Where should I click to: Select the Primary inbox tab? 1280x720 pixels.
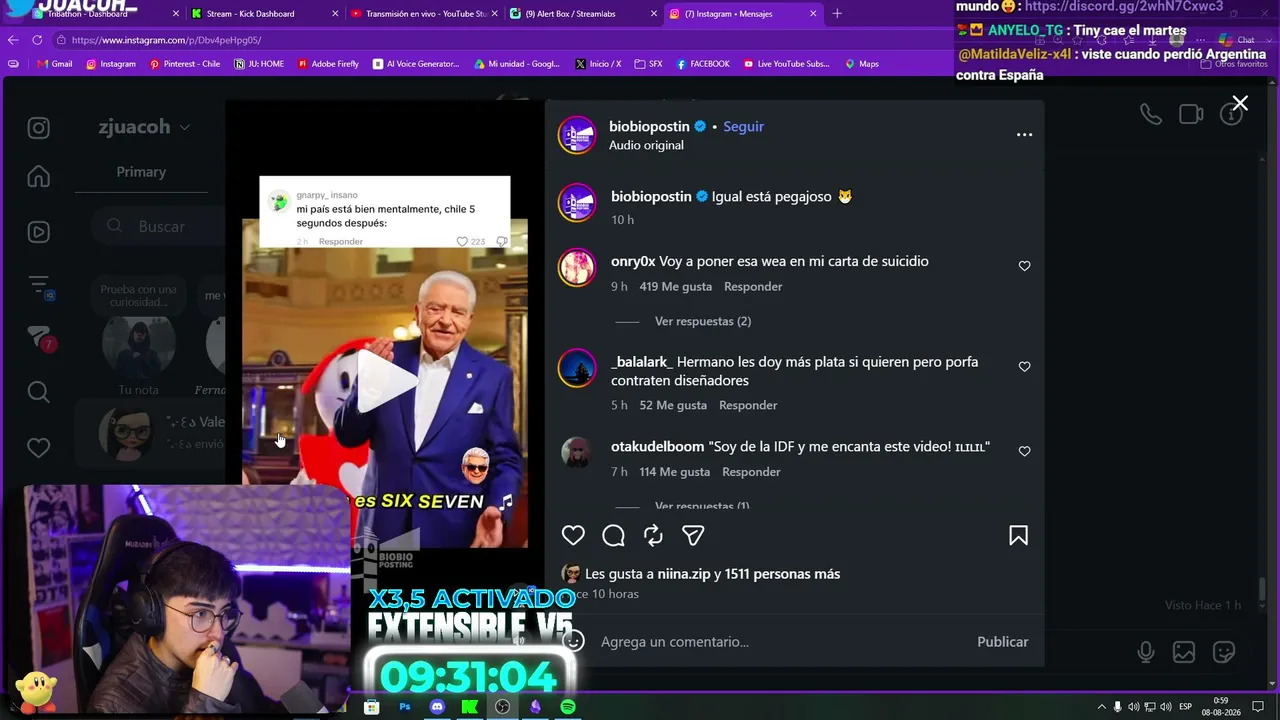pyautogui.click(x=141, y=172)
